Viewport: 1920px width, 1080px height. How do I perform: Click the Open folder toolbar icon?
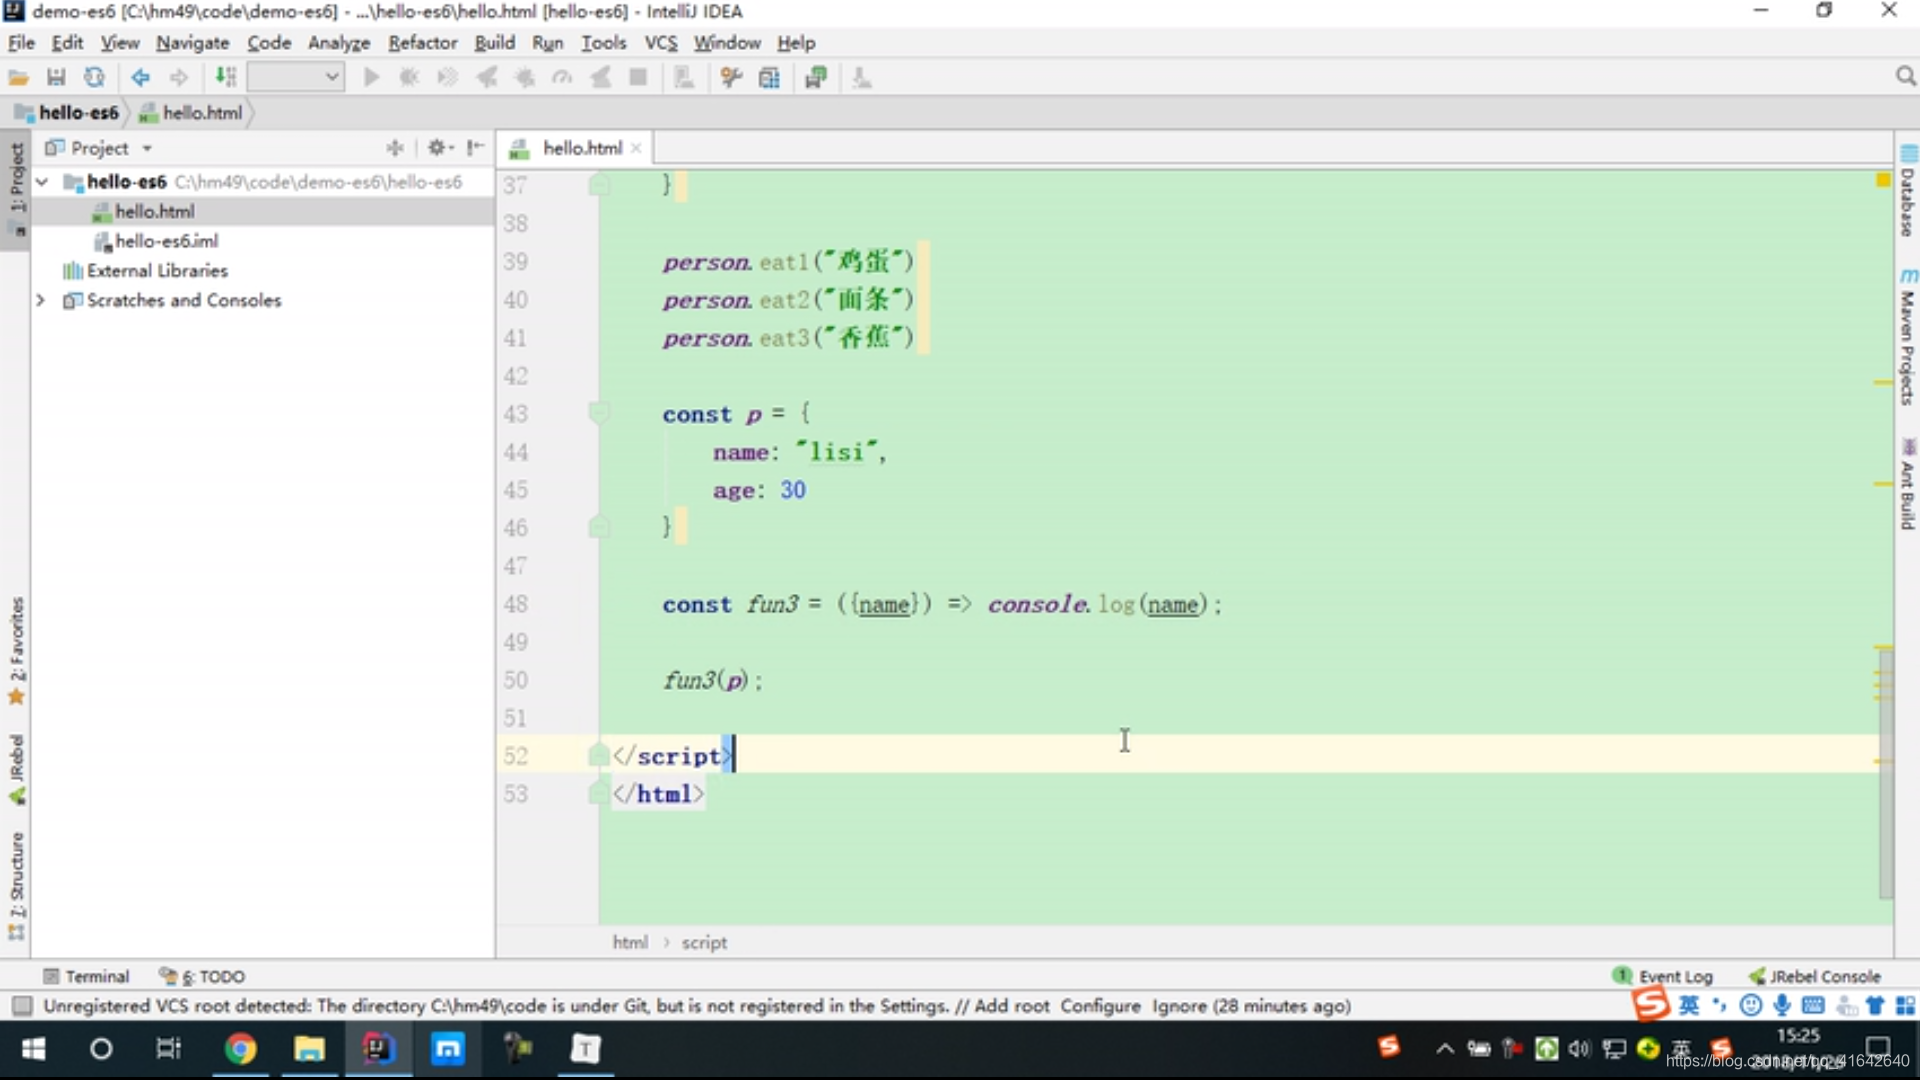pos(18,78)
